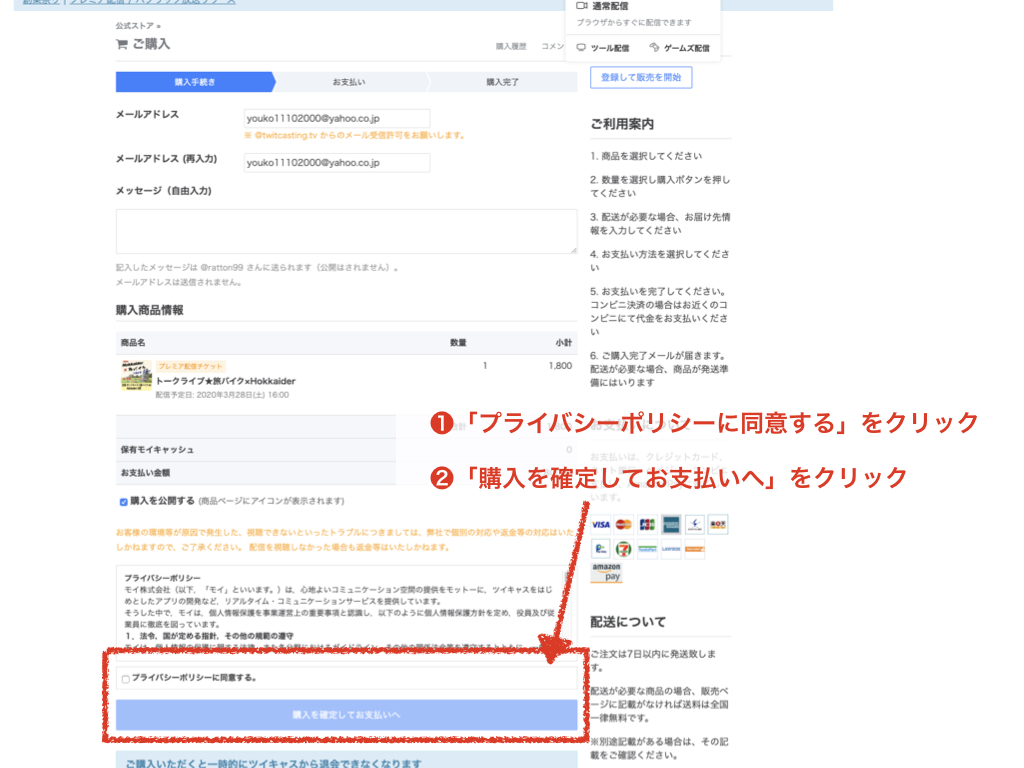
Task: Click the Hokkaider ticket product thumbnail
Action: click(x=136, y=375)
